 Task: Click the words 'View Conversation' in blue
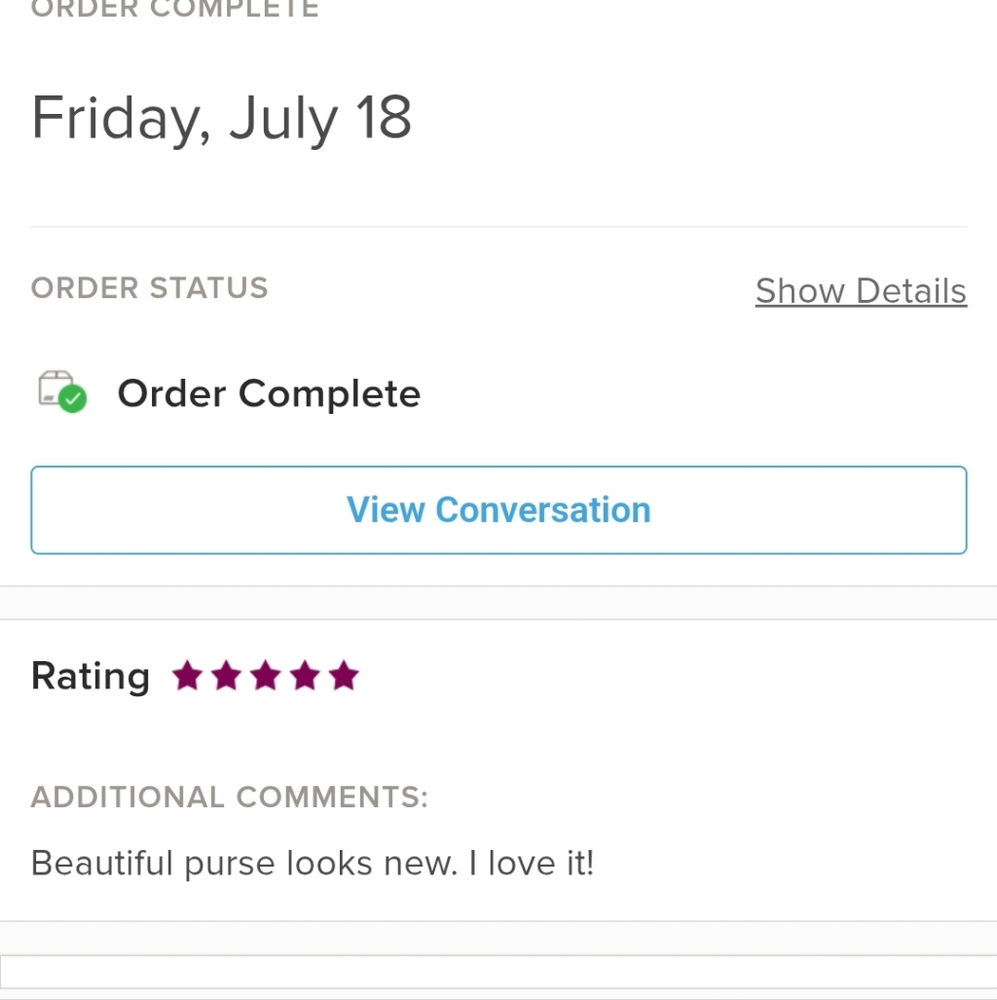(499, 510)
